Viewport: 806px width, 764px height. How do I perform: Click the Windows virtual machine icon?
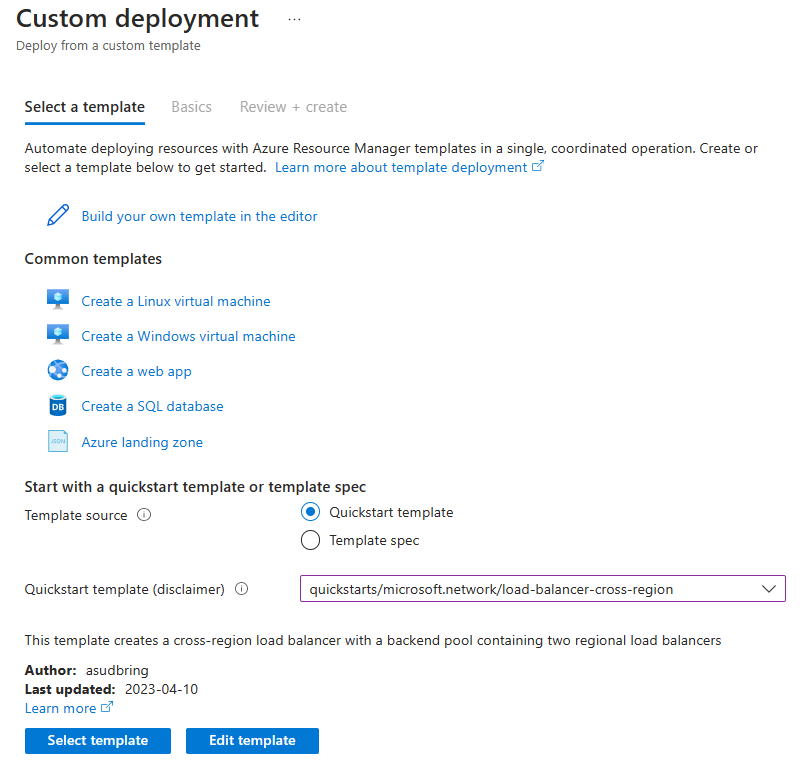pyautogui.click(x=58, y=336)
